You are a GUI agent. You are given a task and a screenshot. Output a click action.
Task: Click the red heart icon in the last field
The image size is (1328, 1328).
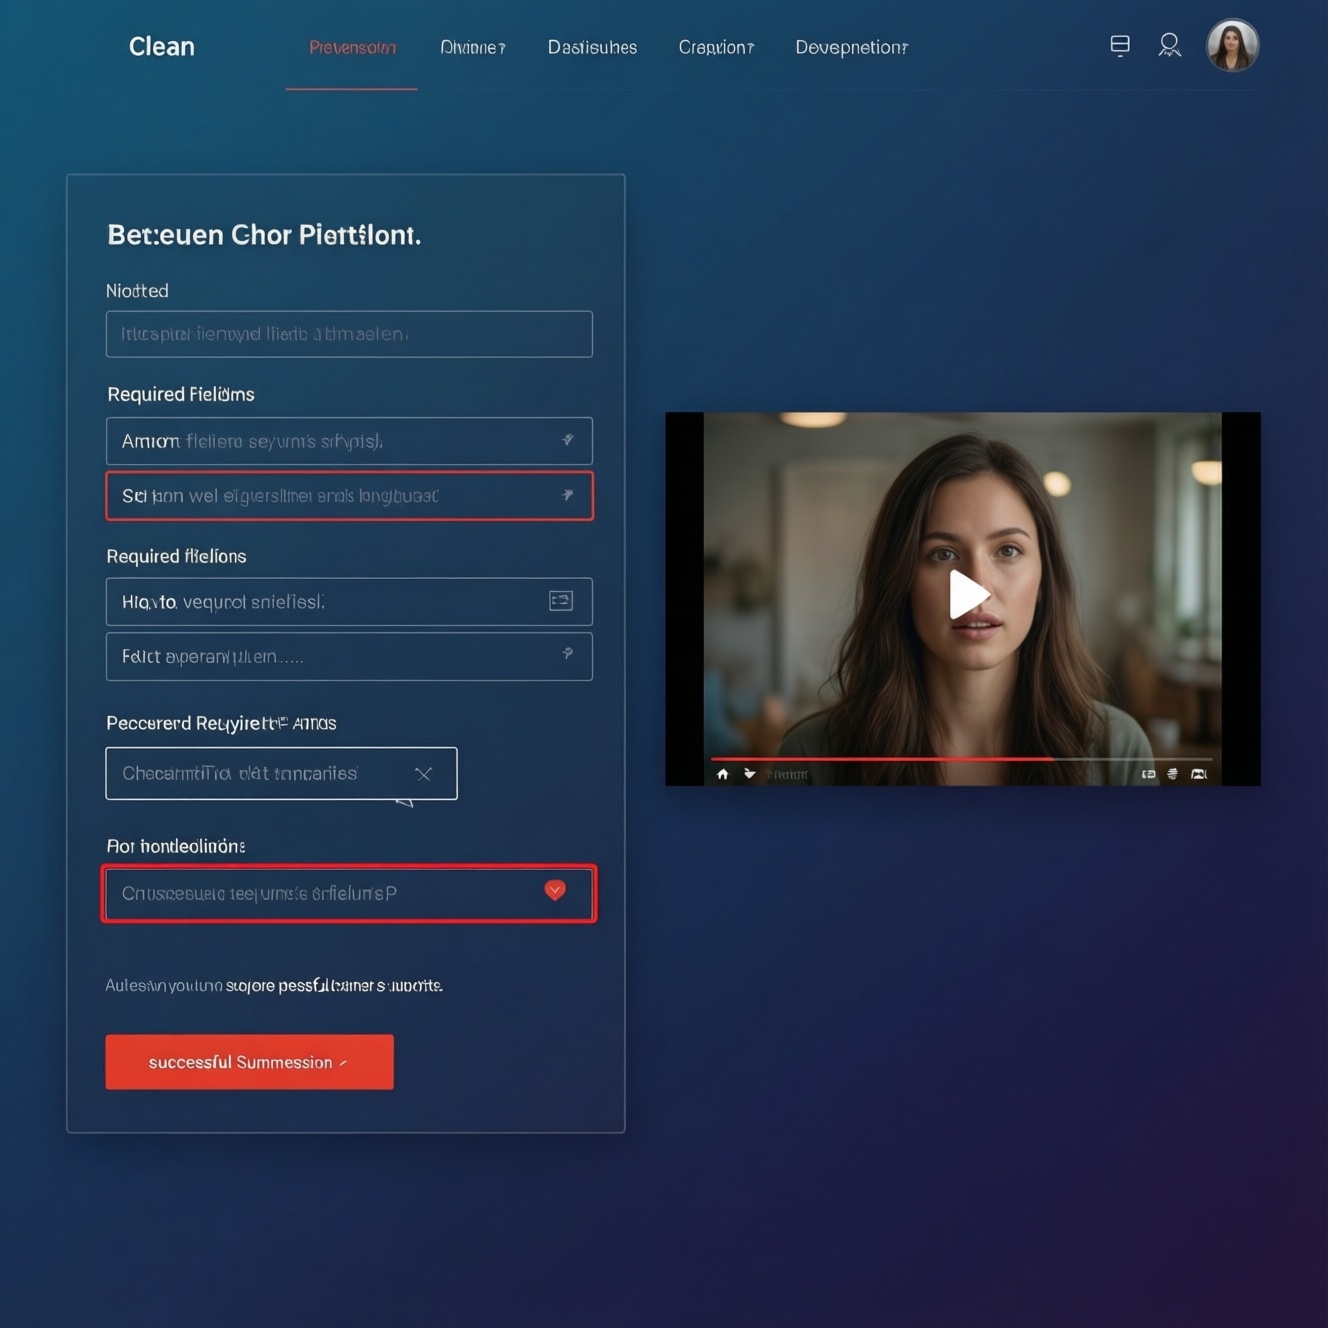[555, 890]
